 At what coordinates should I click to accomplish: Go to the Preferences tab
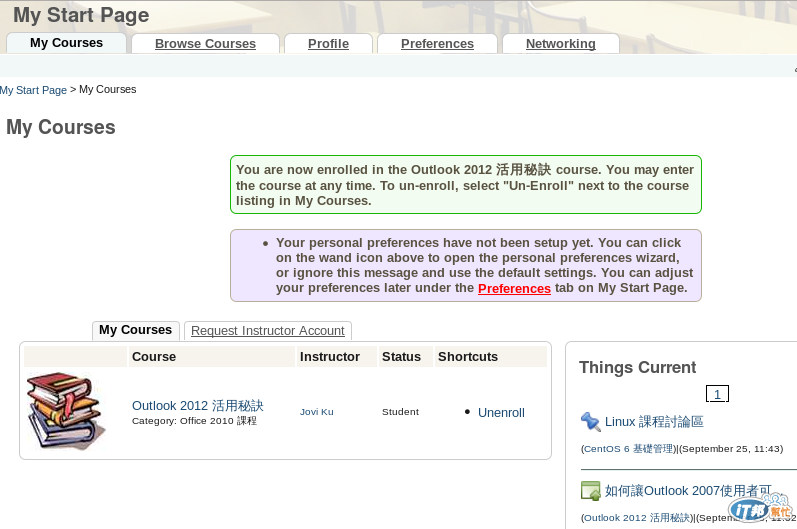(437, 44)
